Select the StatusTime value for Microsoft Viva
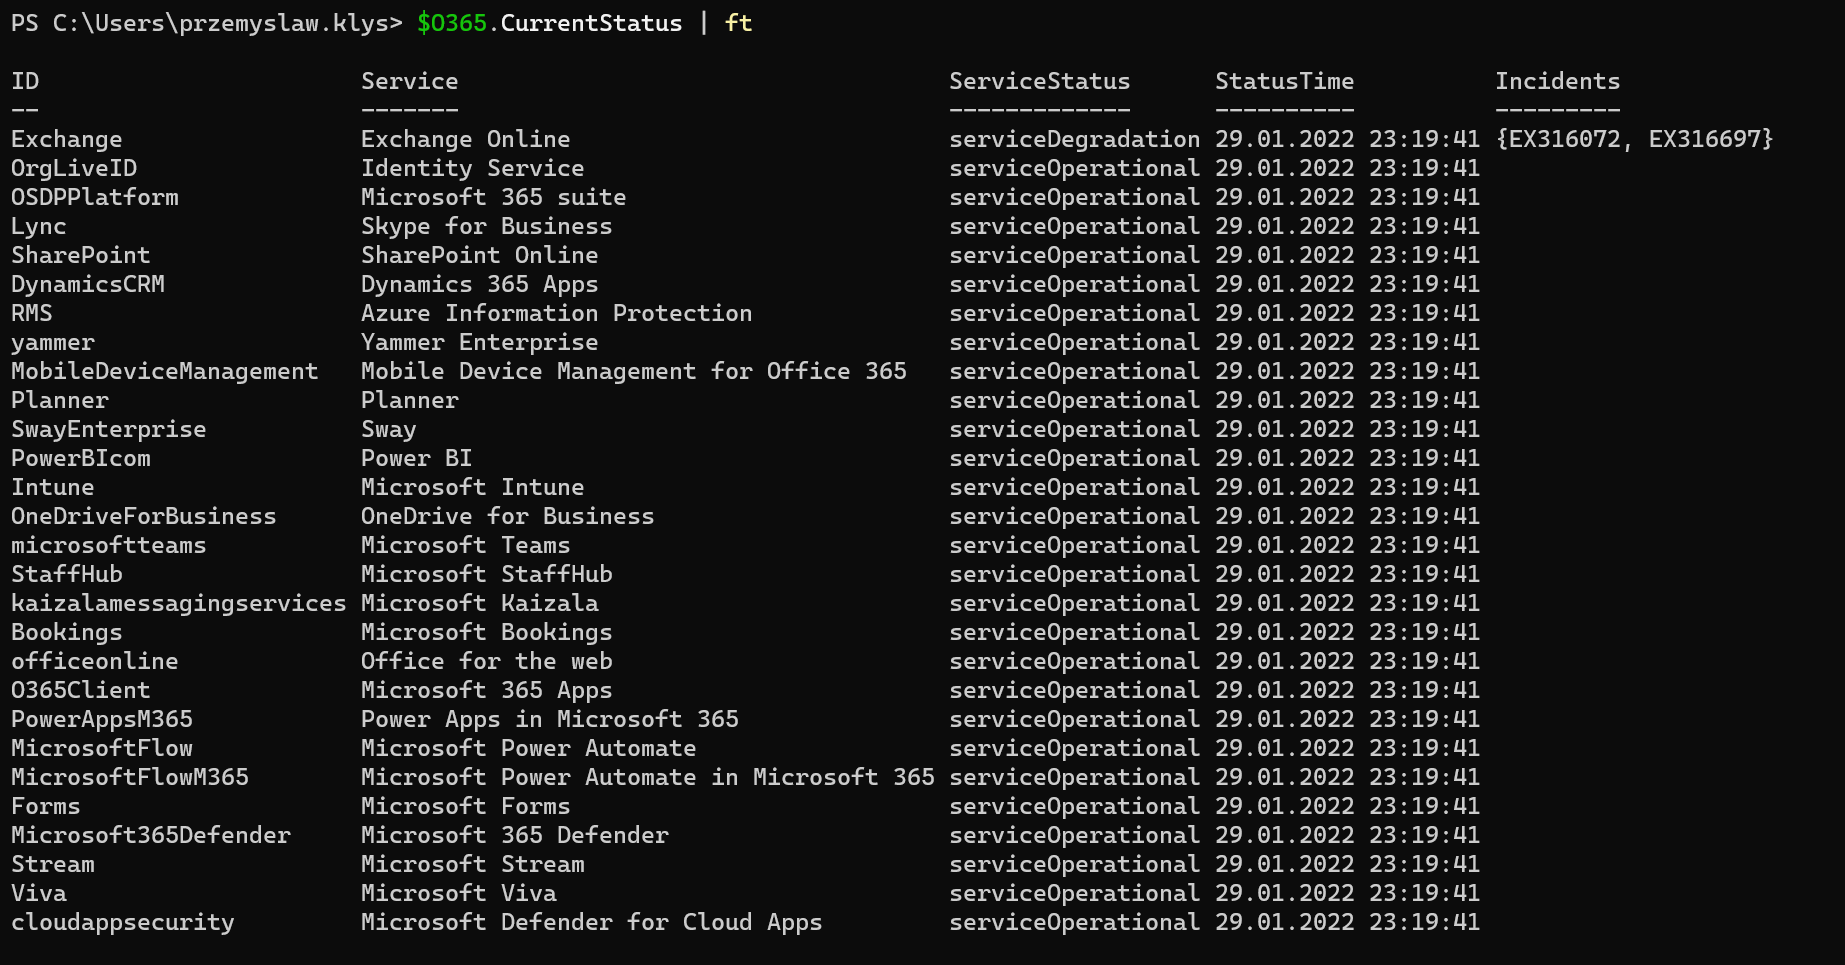The height and width of the screenshot is (965, 1845). [x=1347, y=893]
